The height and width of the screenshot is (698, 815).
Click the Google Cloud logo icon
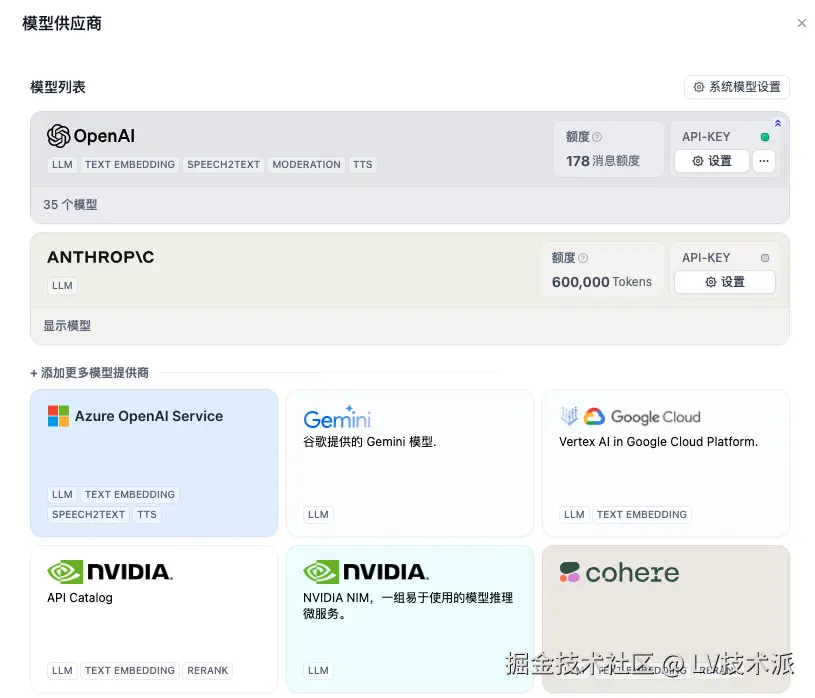[594, 417]
